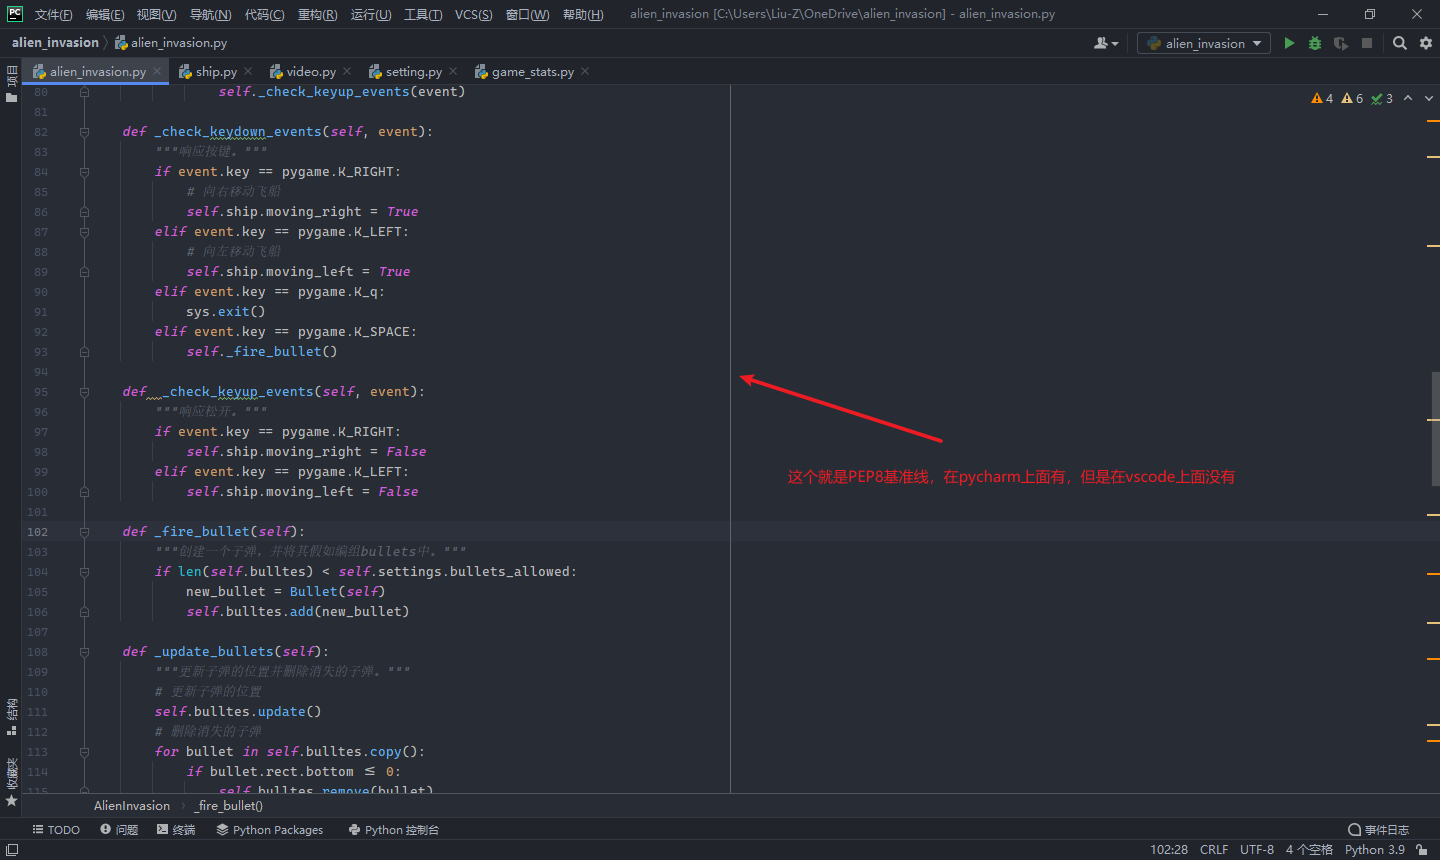Click the alien_invasion project breadcrumb
The width and height of the screenshot is (1440, 860).
point(55,43)
